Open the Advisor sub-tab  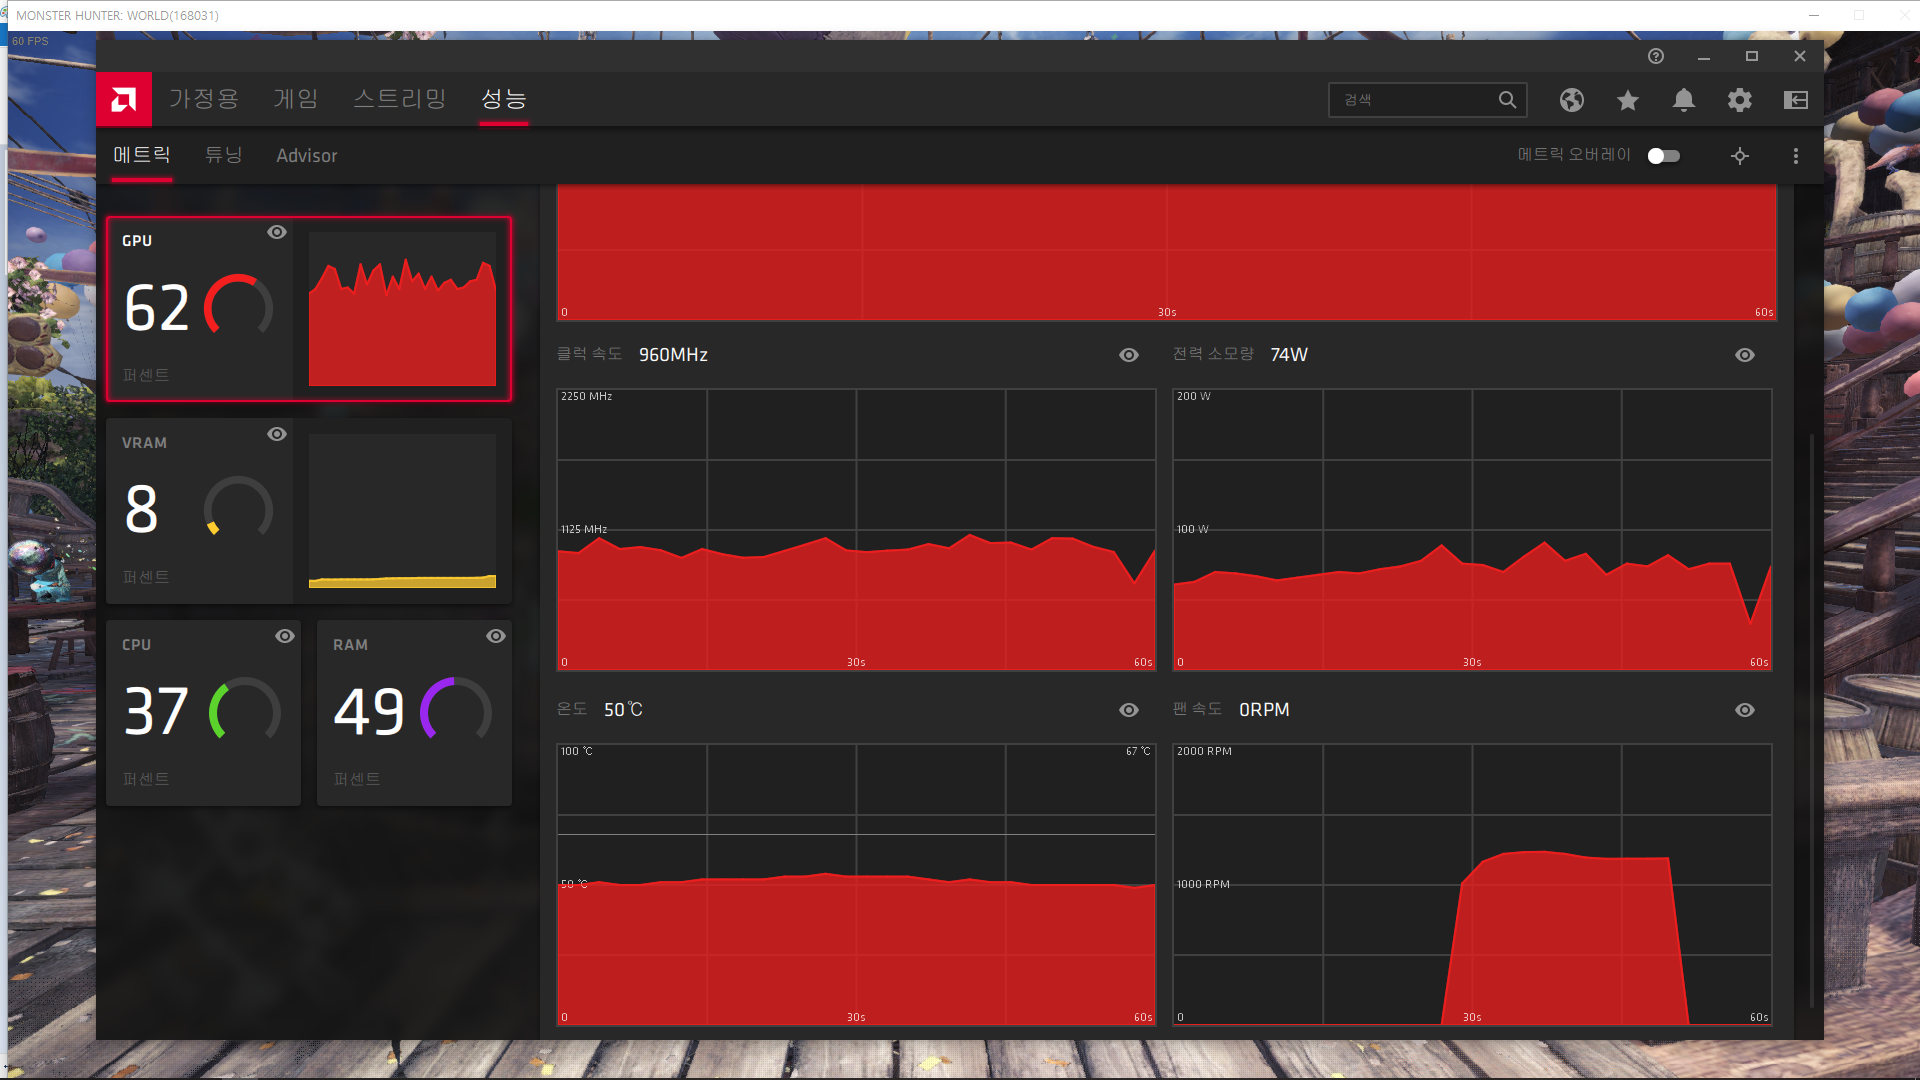coord(307,156)
